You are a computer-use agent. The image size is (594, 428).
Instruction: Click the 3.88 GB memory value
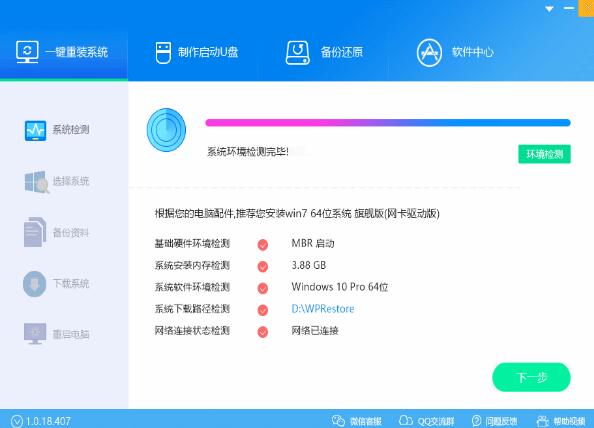[x=309, y=265]
